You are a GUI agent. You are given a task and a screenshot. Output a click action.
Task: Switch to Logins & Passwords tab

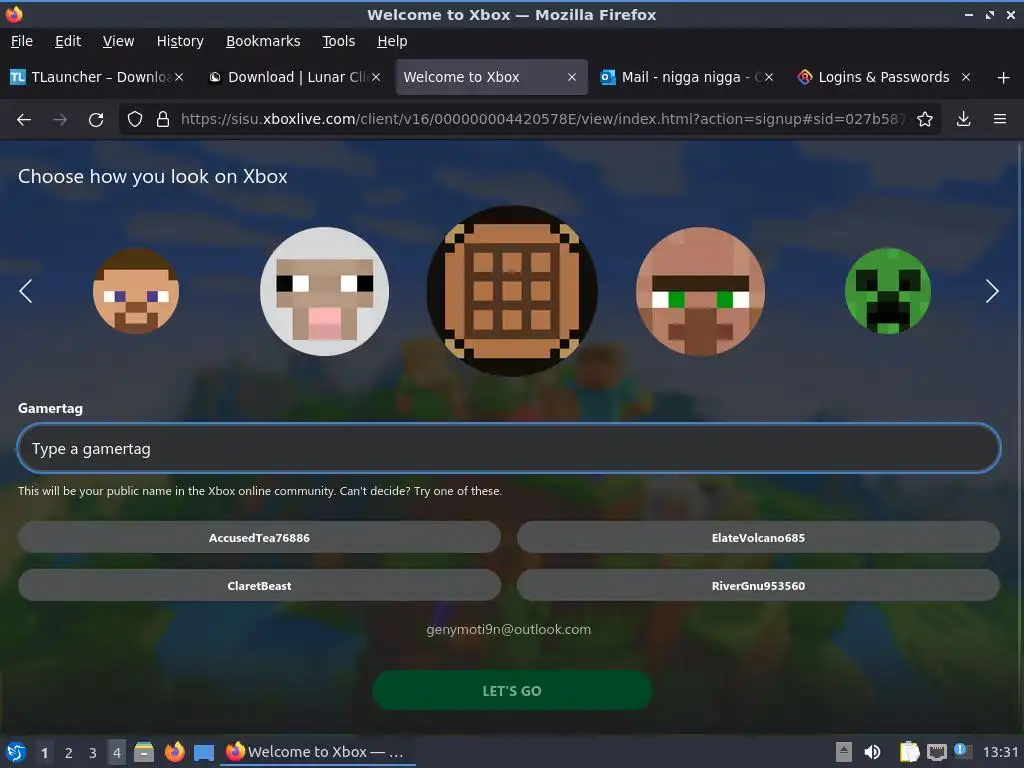(884, 77)
